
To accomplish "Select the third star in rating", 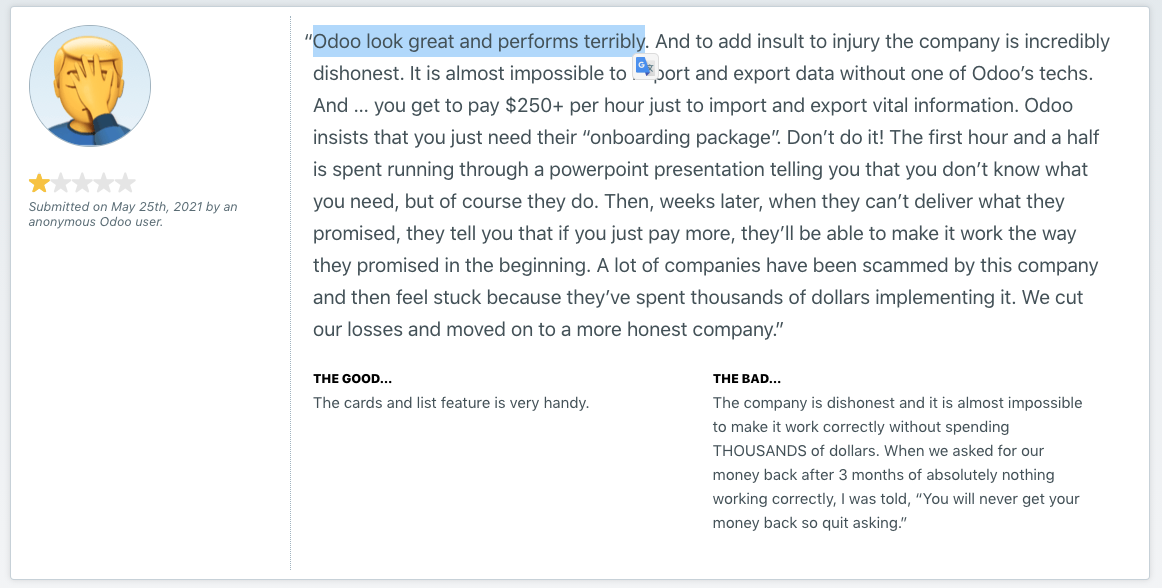I will [x=82, y=183].
